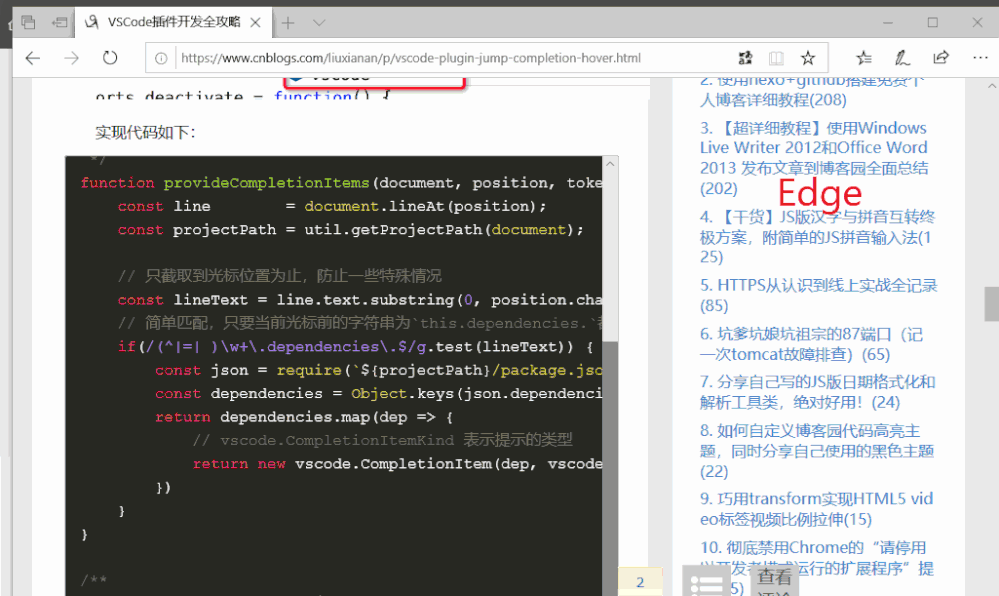Open link JS版汉字与拼音互转终极方案

(x=817, y=236)
